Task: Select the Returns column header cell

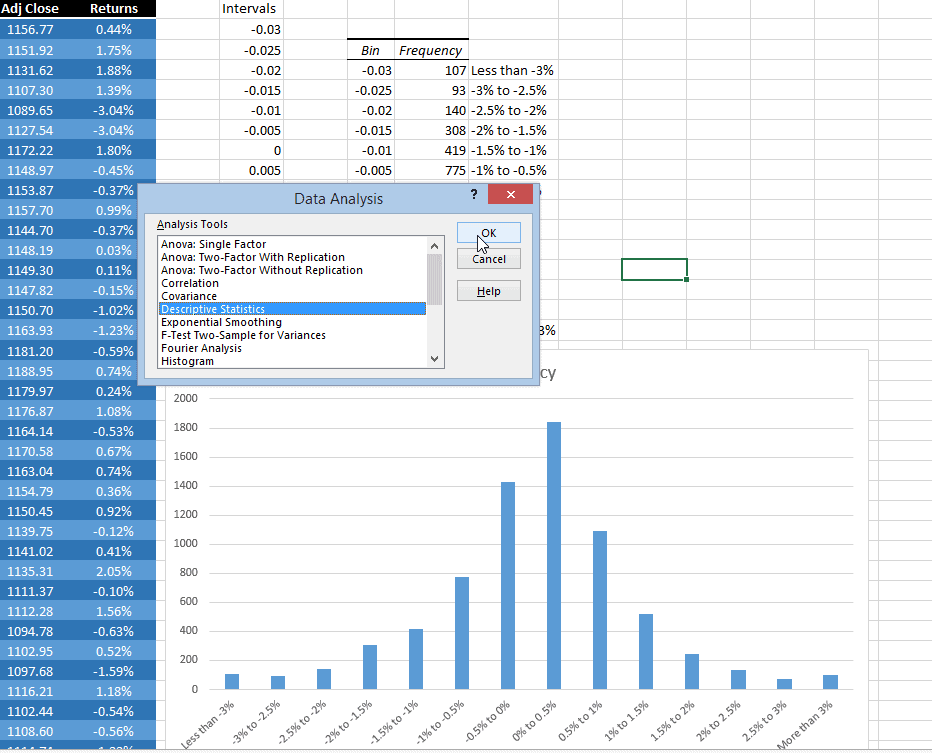Action: click(x=113, y=9)
